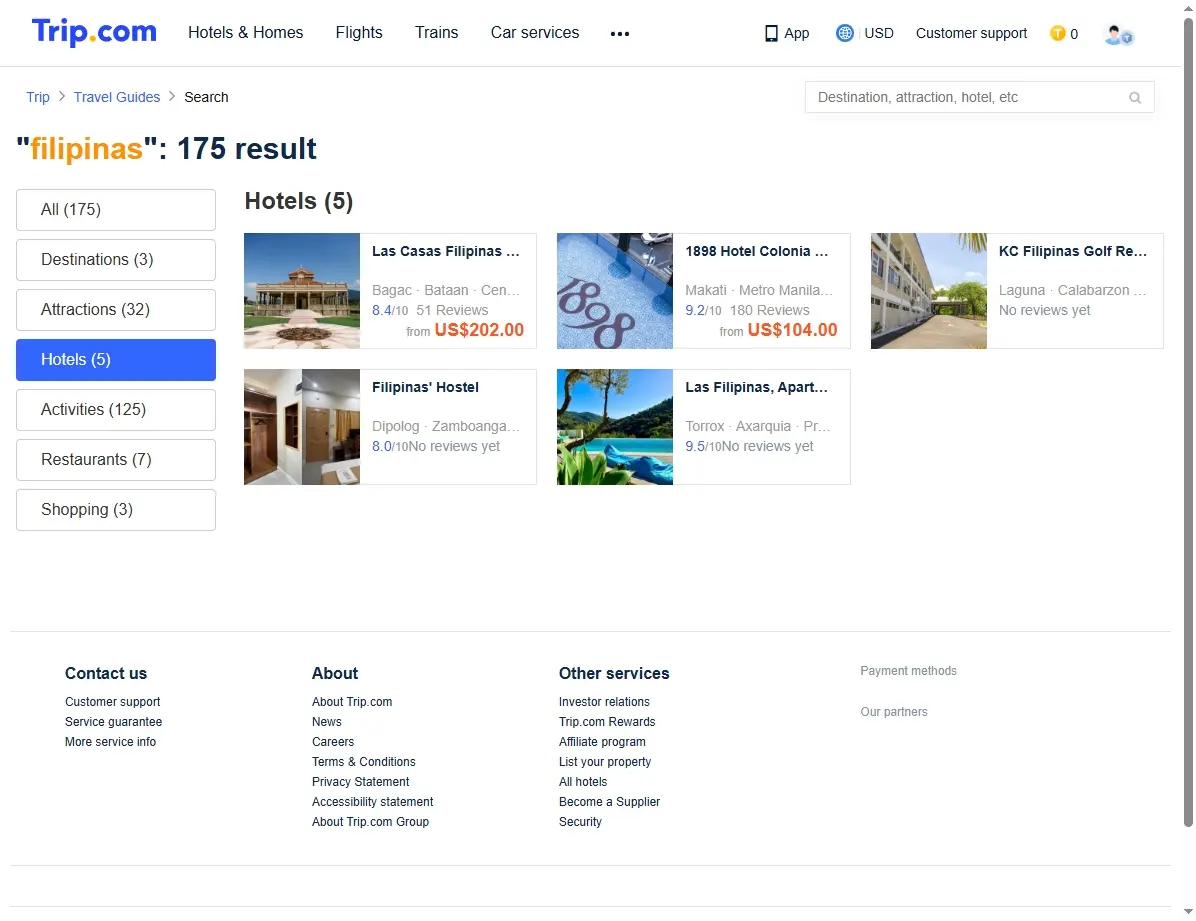Image resolution: width=1196 pixels, height=921 pixels.
Task: Open Become a Supplier link
Action: [609, 802]
